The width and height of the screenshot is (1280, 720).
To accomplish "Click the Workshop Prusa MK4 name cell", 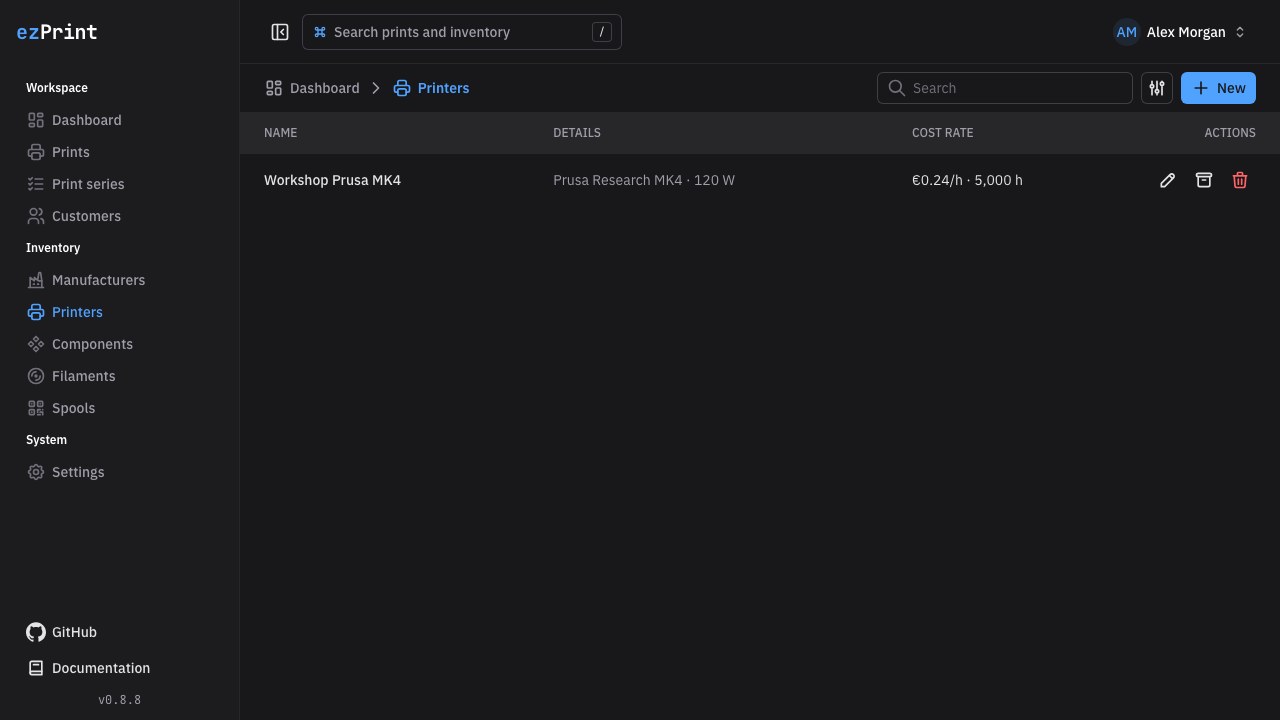I will 332,180.
